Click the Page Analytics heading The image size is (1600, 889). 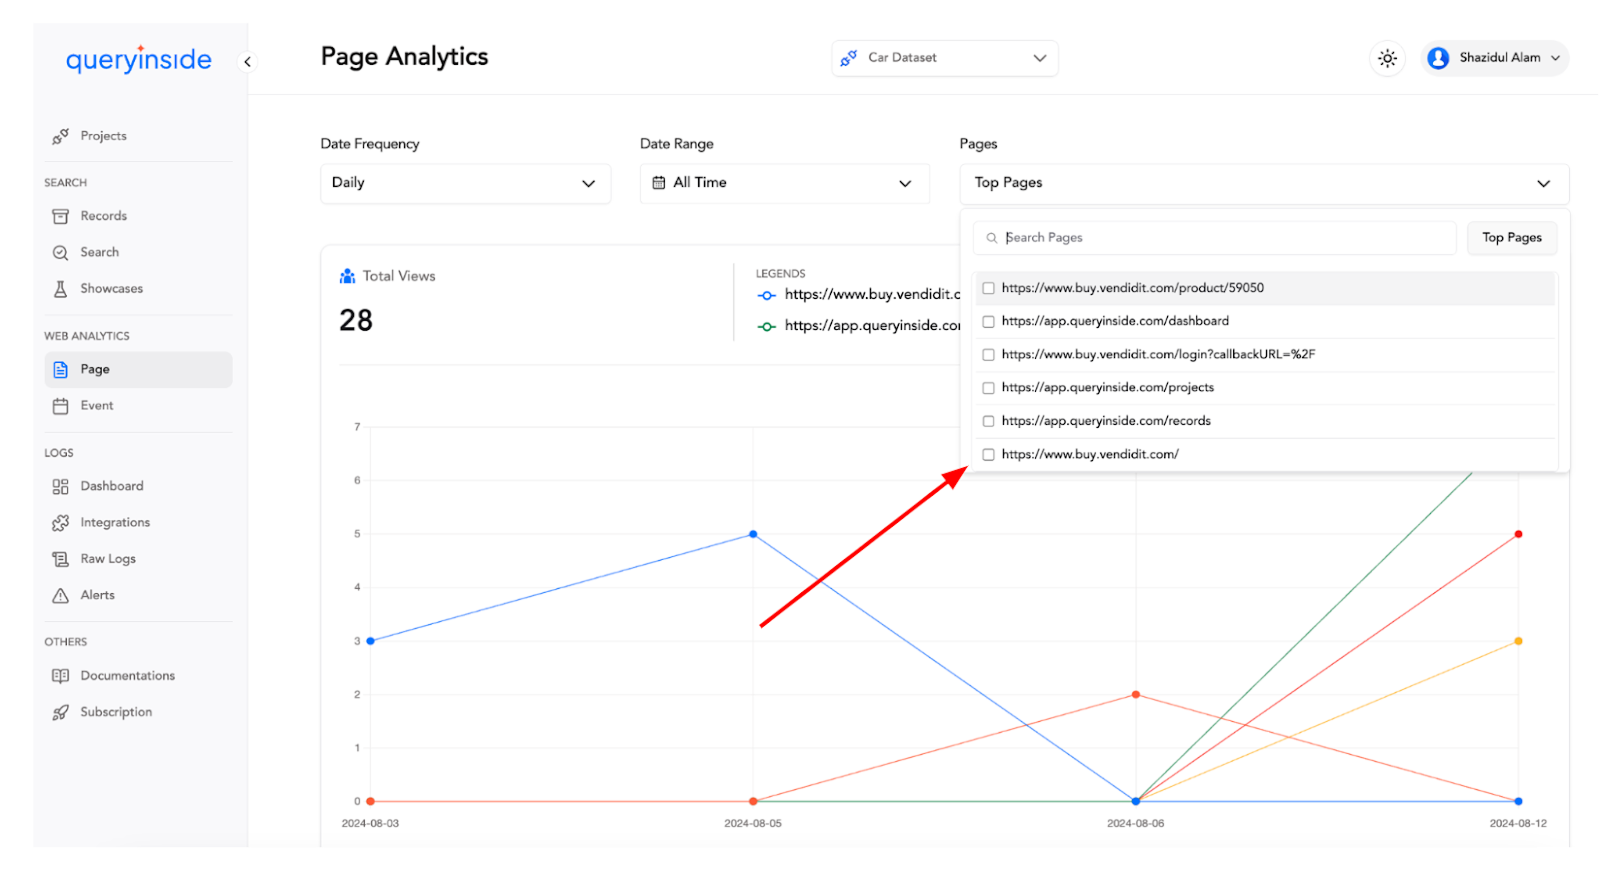click(x=404, y=57)
